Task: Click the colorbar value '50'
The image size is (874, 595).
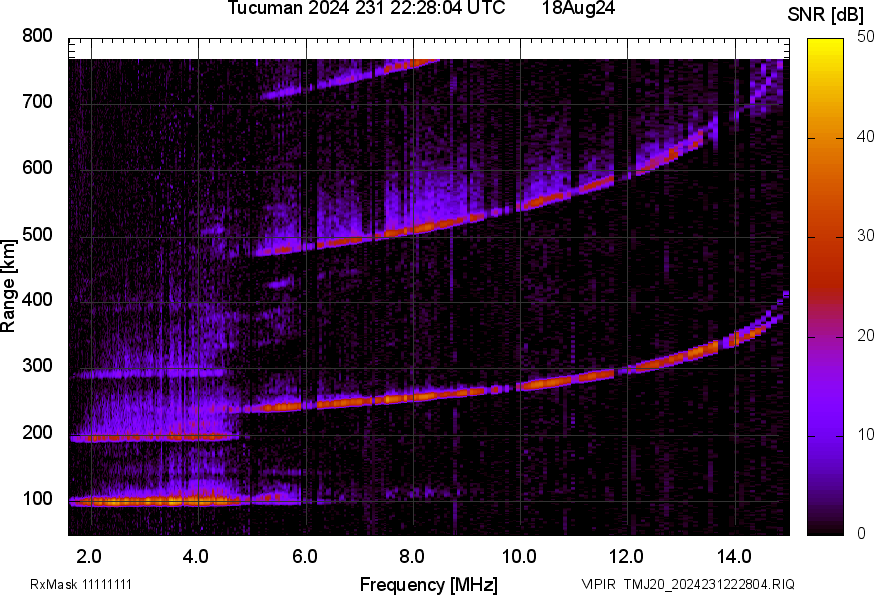Action: coord(865,37)
